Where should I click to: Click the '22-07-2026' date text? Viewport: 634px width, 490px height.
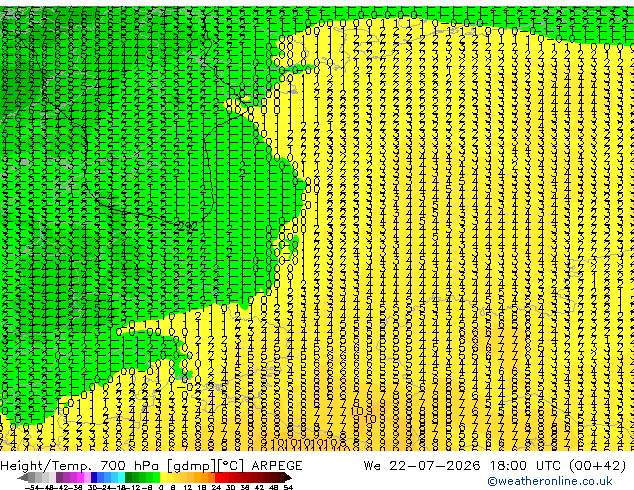coord(434,466)
